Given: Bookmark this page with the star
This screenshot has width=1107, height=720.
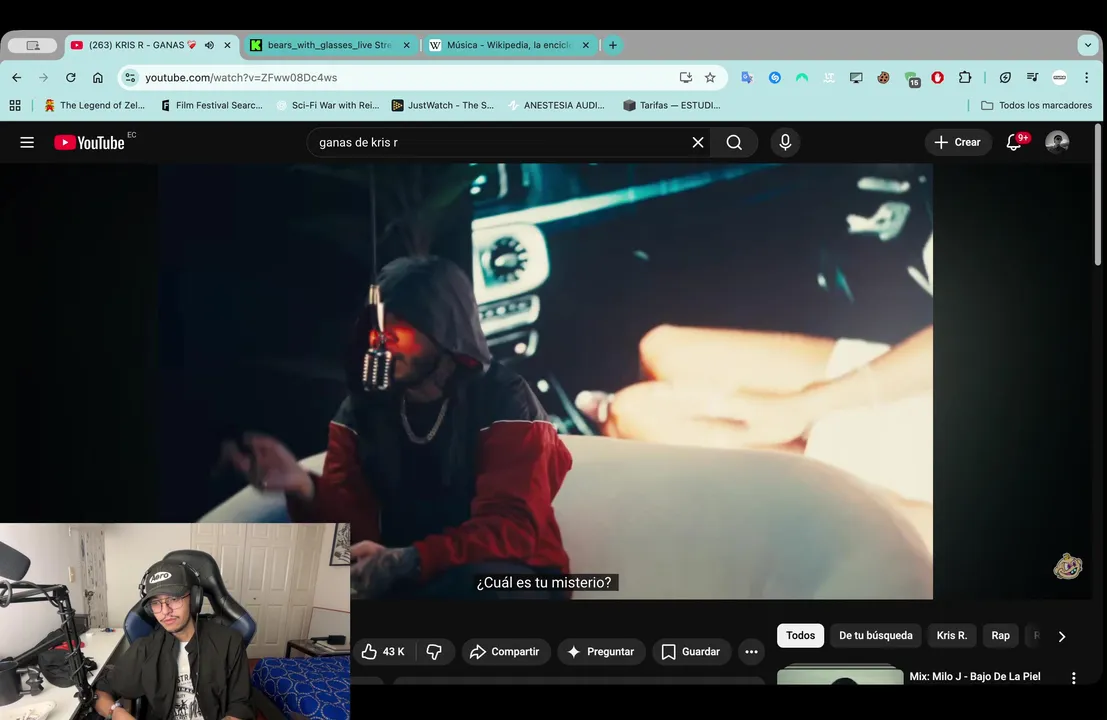Looking at the screenshot, I should tap(710, 78).
